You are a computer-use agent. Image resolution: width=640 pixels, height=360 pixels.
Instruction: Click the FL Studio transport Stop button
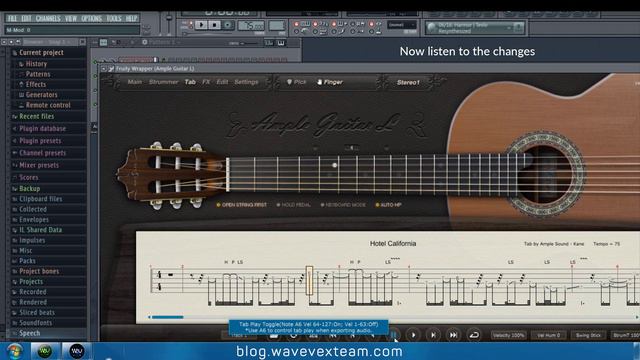214,25
